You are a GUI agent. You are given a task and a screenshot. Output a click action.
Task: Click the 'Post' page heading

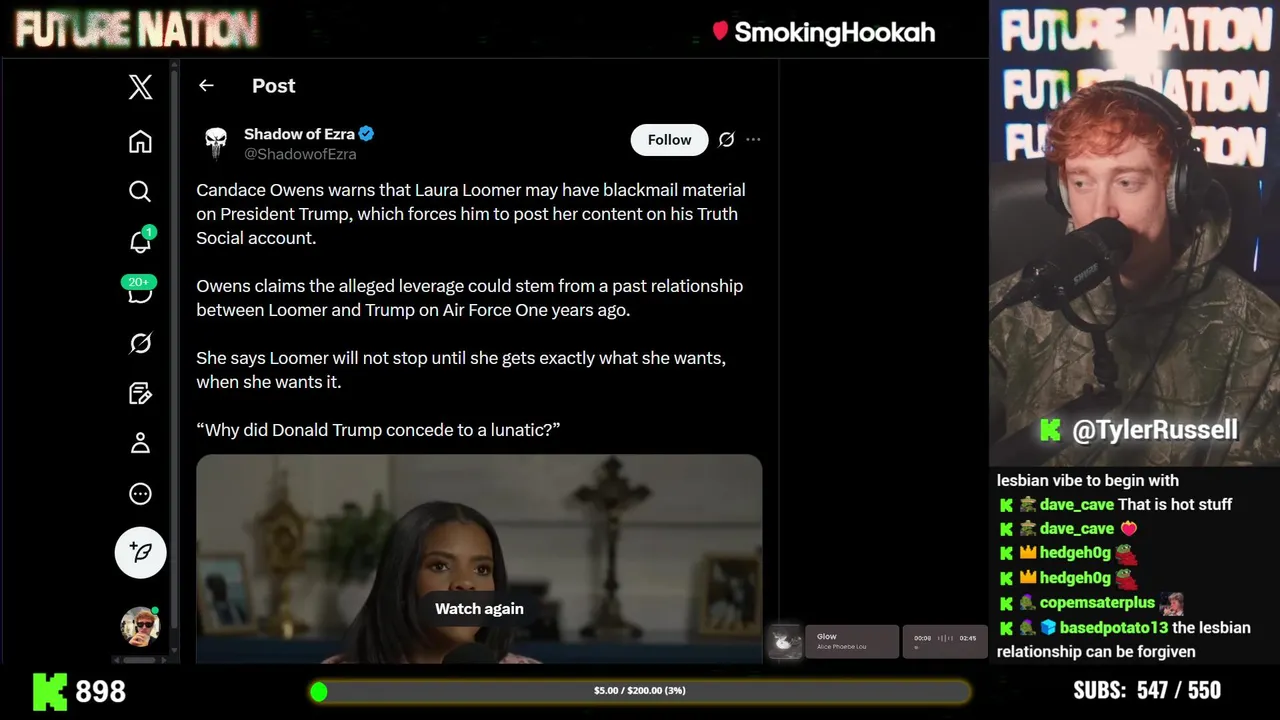tap(273, 86)
